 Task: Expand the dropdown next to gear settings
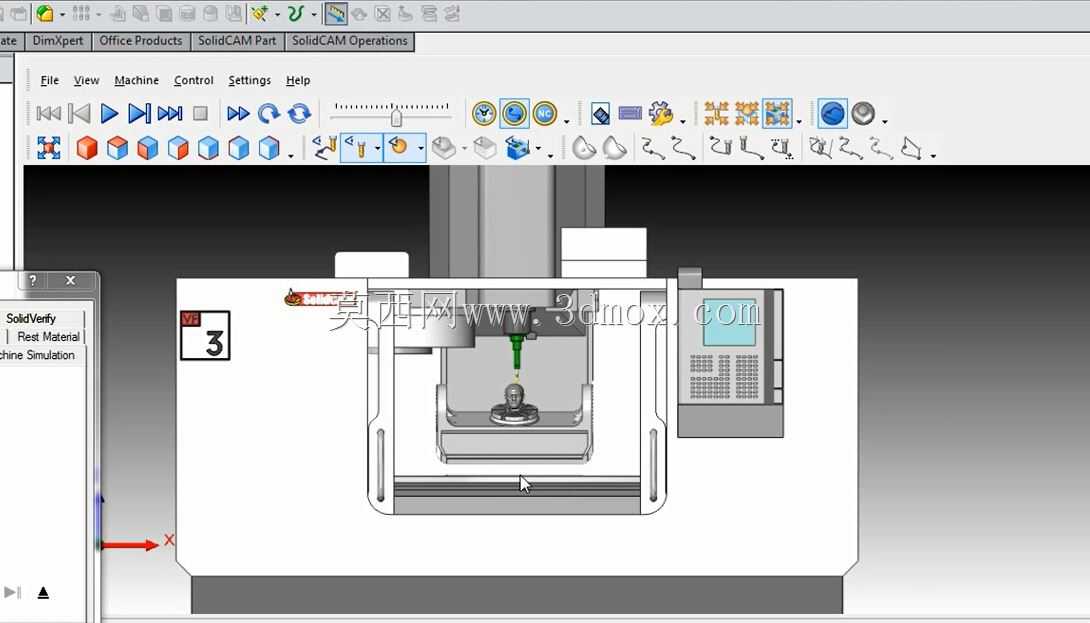coord(683,122)
